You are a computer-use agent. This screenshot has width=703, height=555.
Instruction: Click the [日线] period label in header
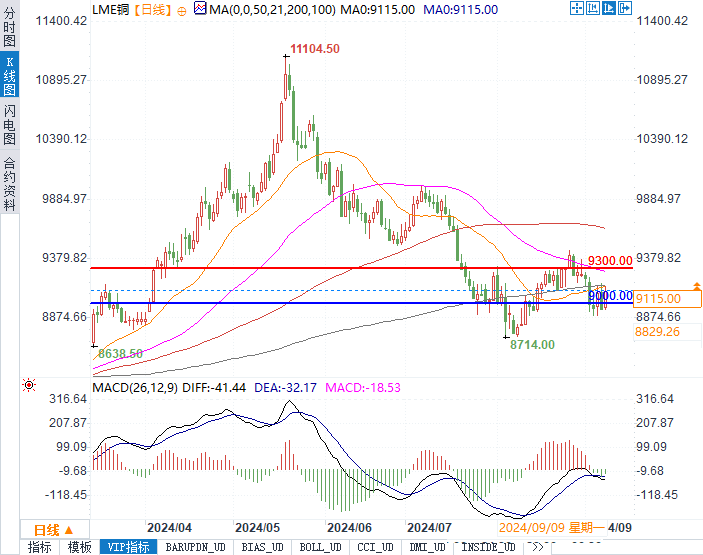tap(153, 10)
